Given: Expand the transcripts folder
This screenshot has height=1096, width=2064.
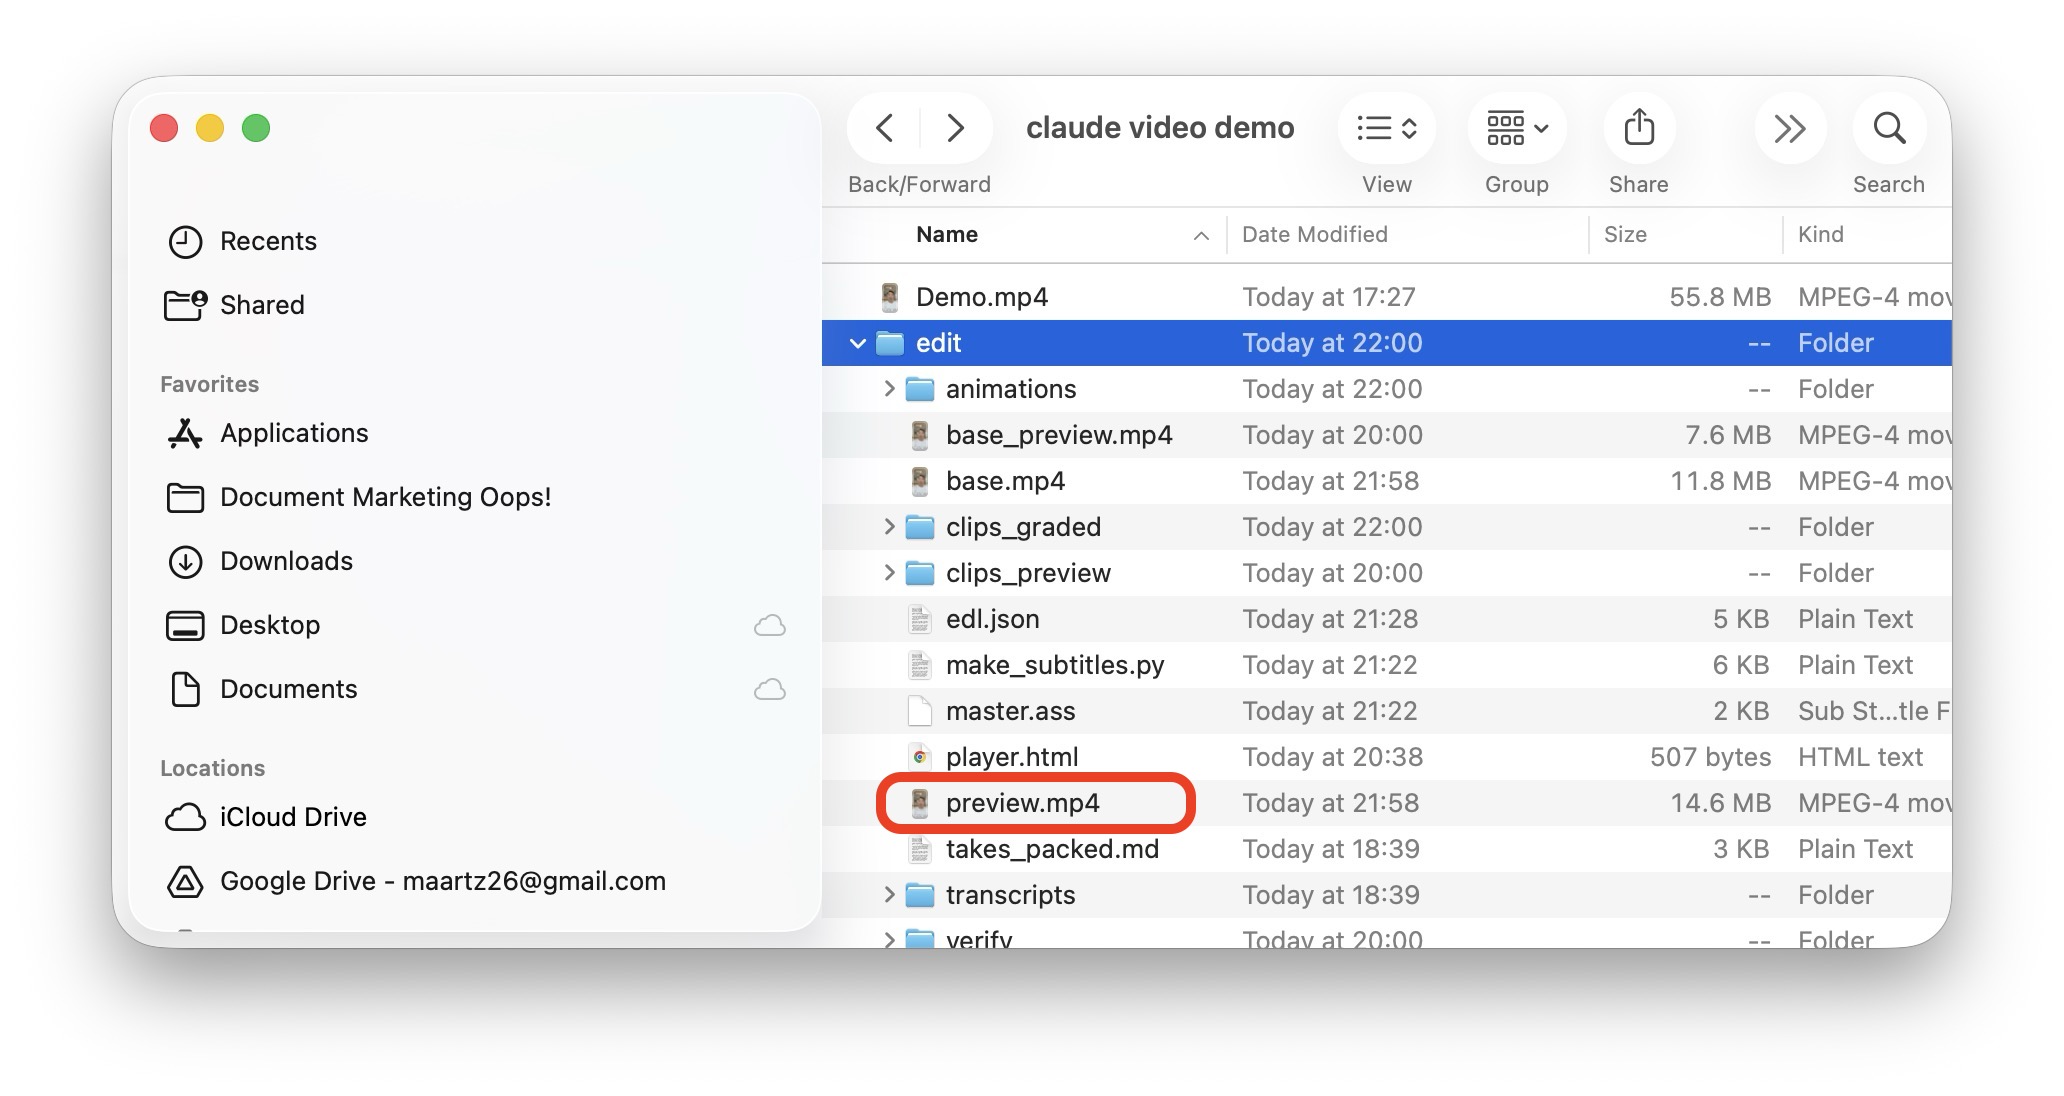Looking at the screenshot, I should pos(888,895).
